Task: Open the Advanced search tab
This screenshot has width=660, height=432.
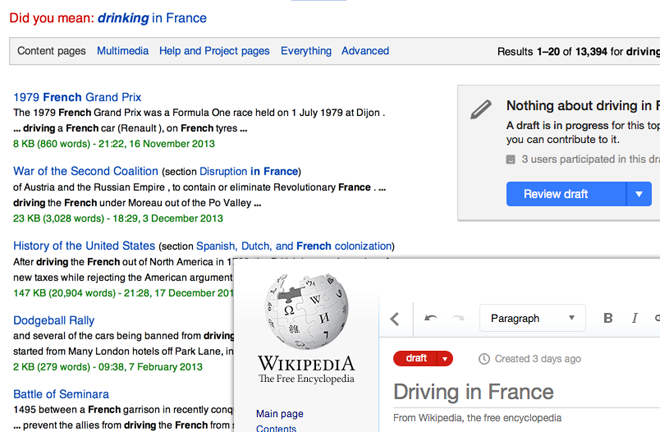Action: click(365, 51)
